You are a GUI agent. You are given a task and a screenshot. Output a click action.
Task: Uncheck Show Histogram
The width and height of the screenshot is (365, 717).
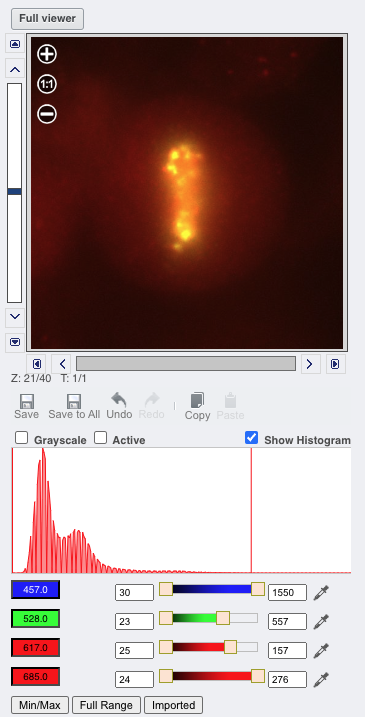(252, 438)
